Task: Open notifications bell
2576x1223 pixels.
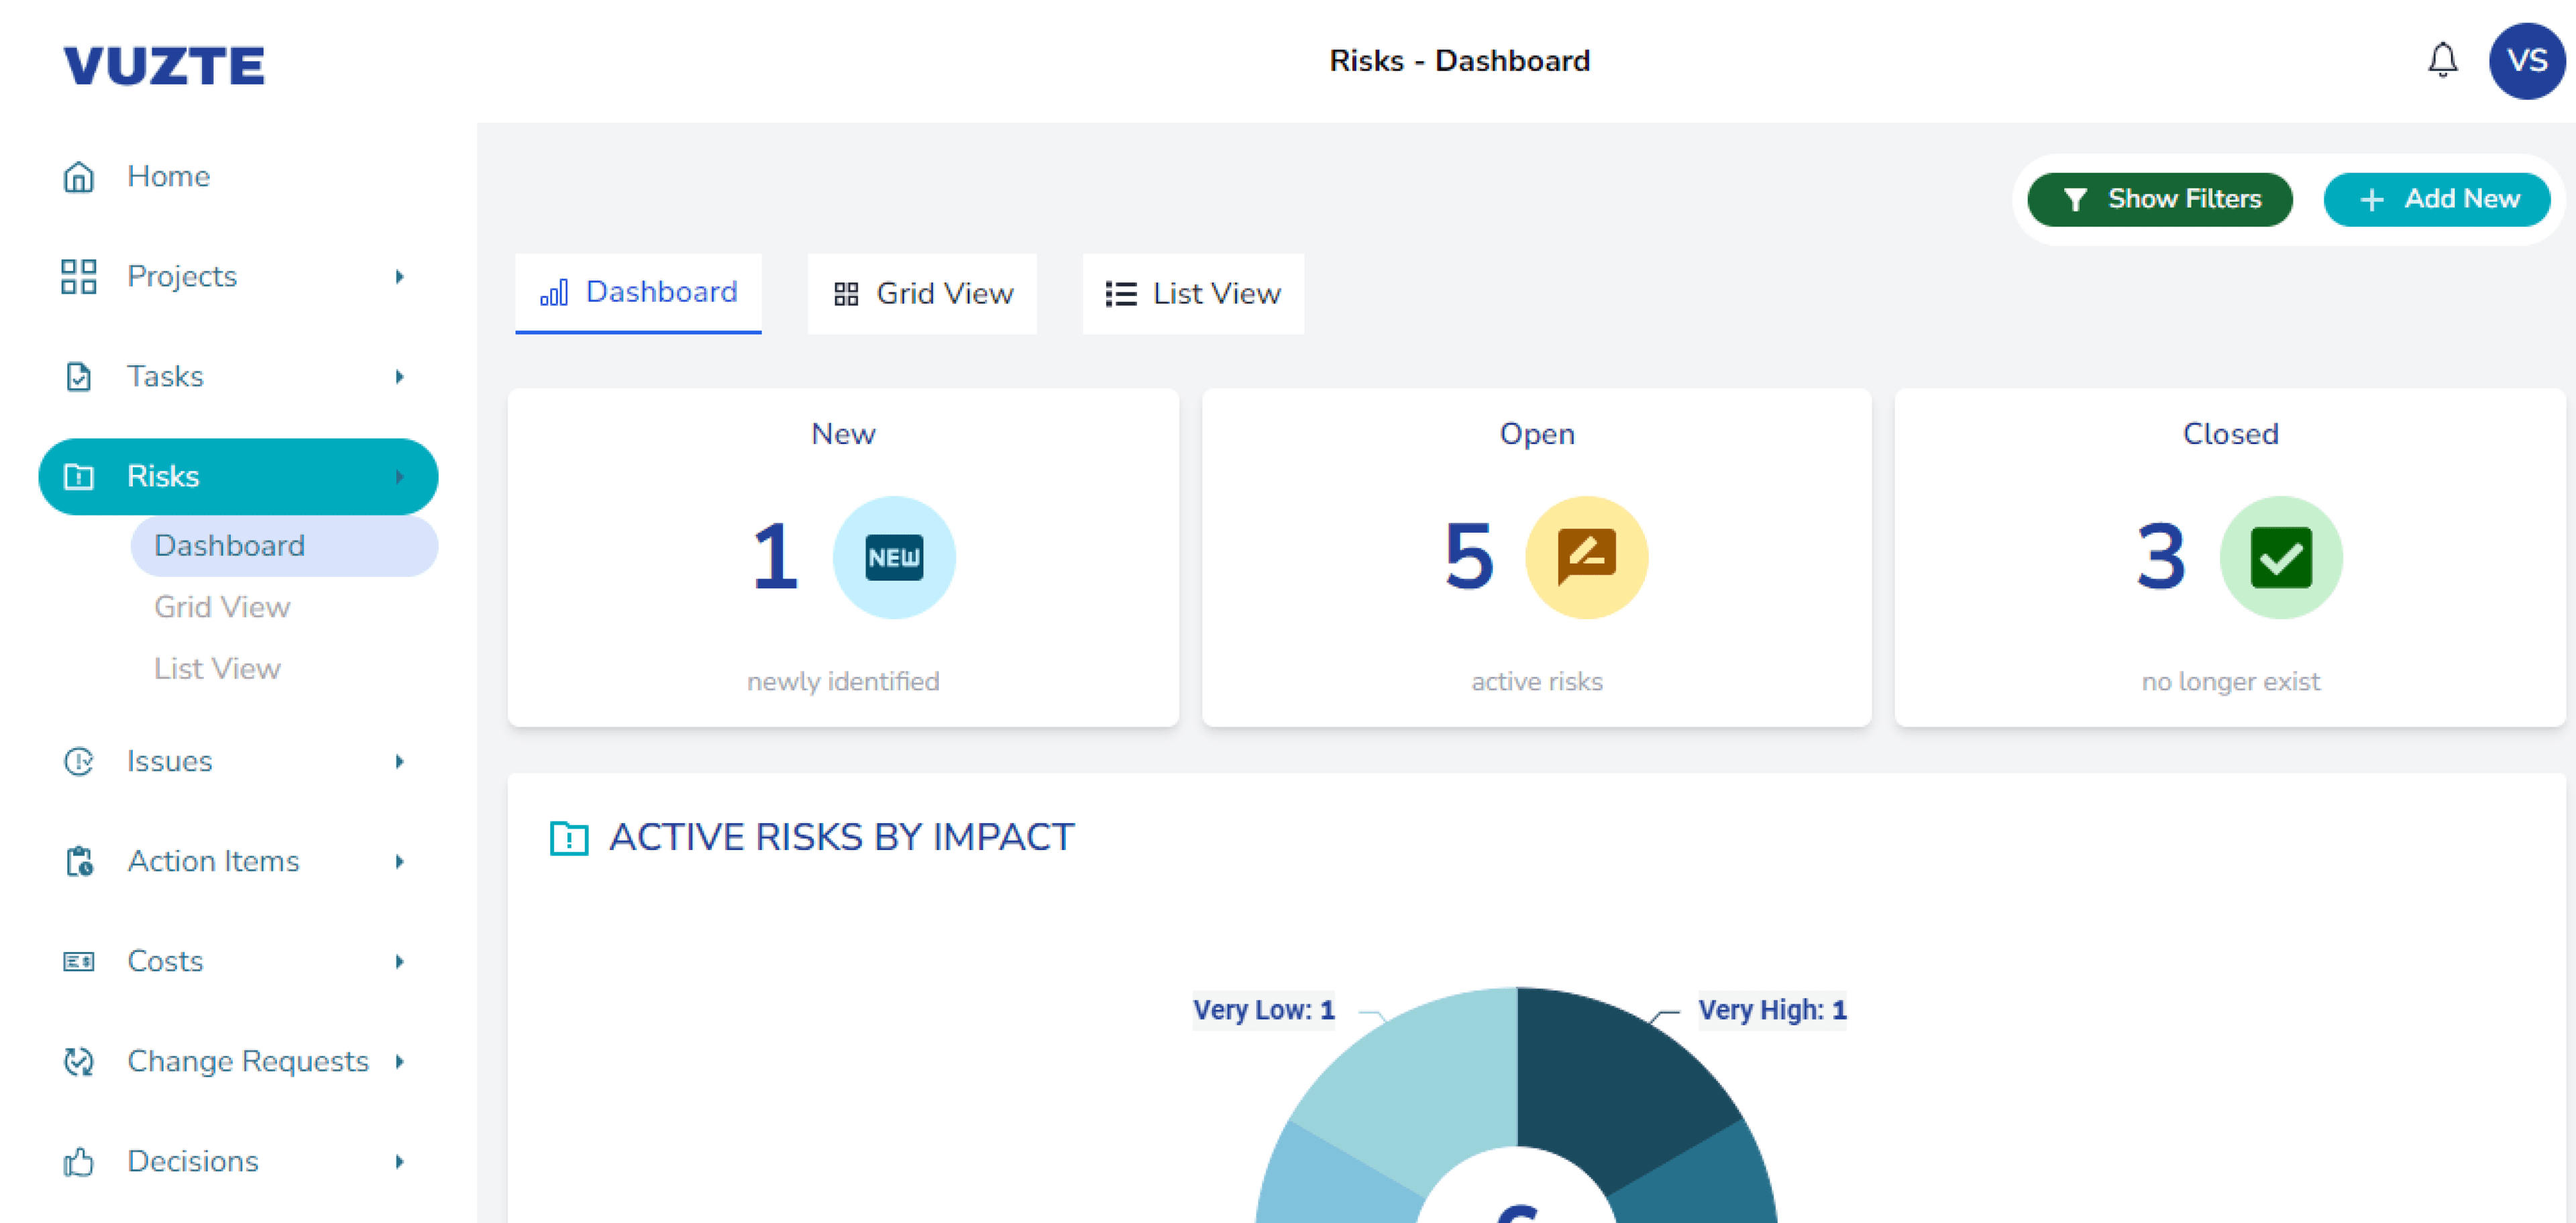Action: pos(2442,60)
